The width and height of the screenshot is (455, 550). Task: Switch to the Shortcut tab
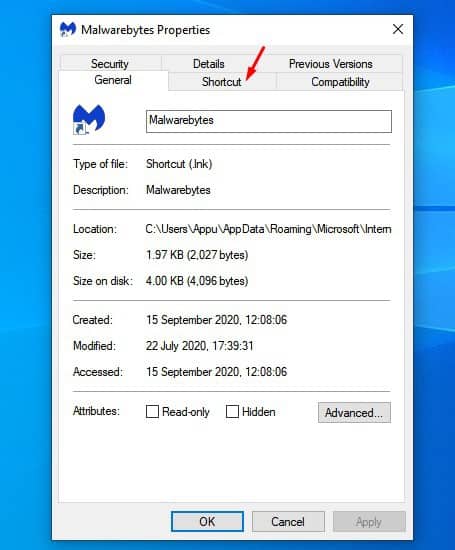click(222, 82)
